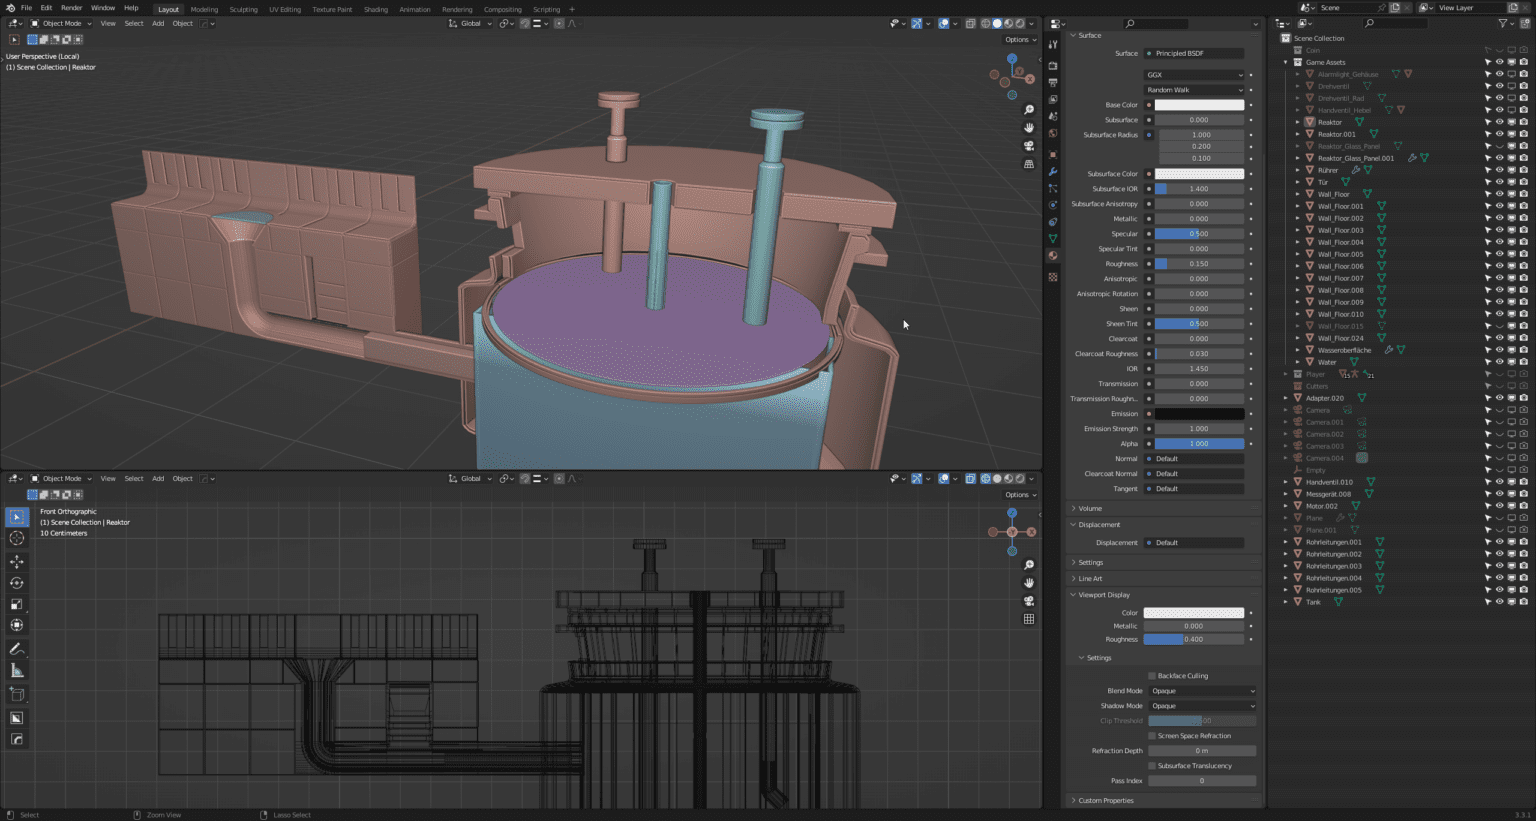Image resolution: width=1536 pixels, height=821 pixels.
Task: Open the Render menu
Action: coord(71,8)
